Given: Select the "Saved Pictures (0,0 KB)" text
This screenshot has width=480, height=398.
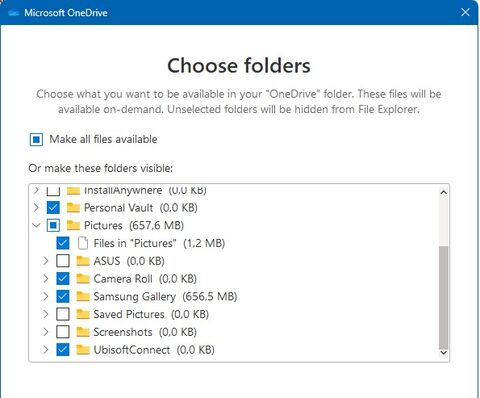Looking at the screenshot, I should 151,314.
